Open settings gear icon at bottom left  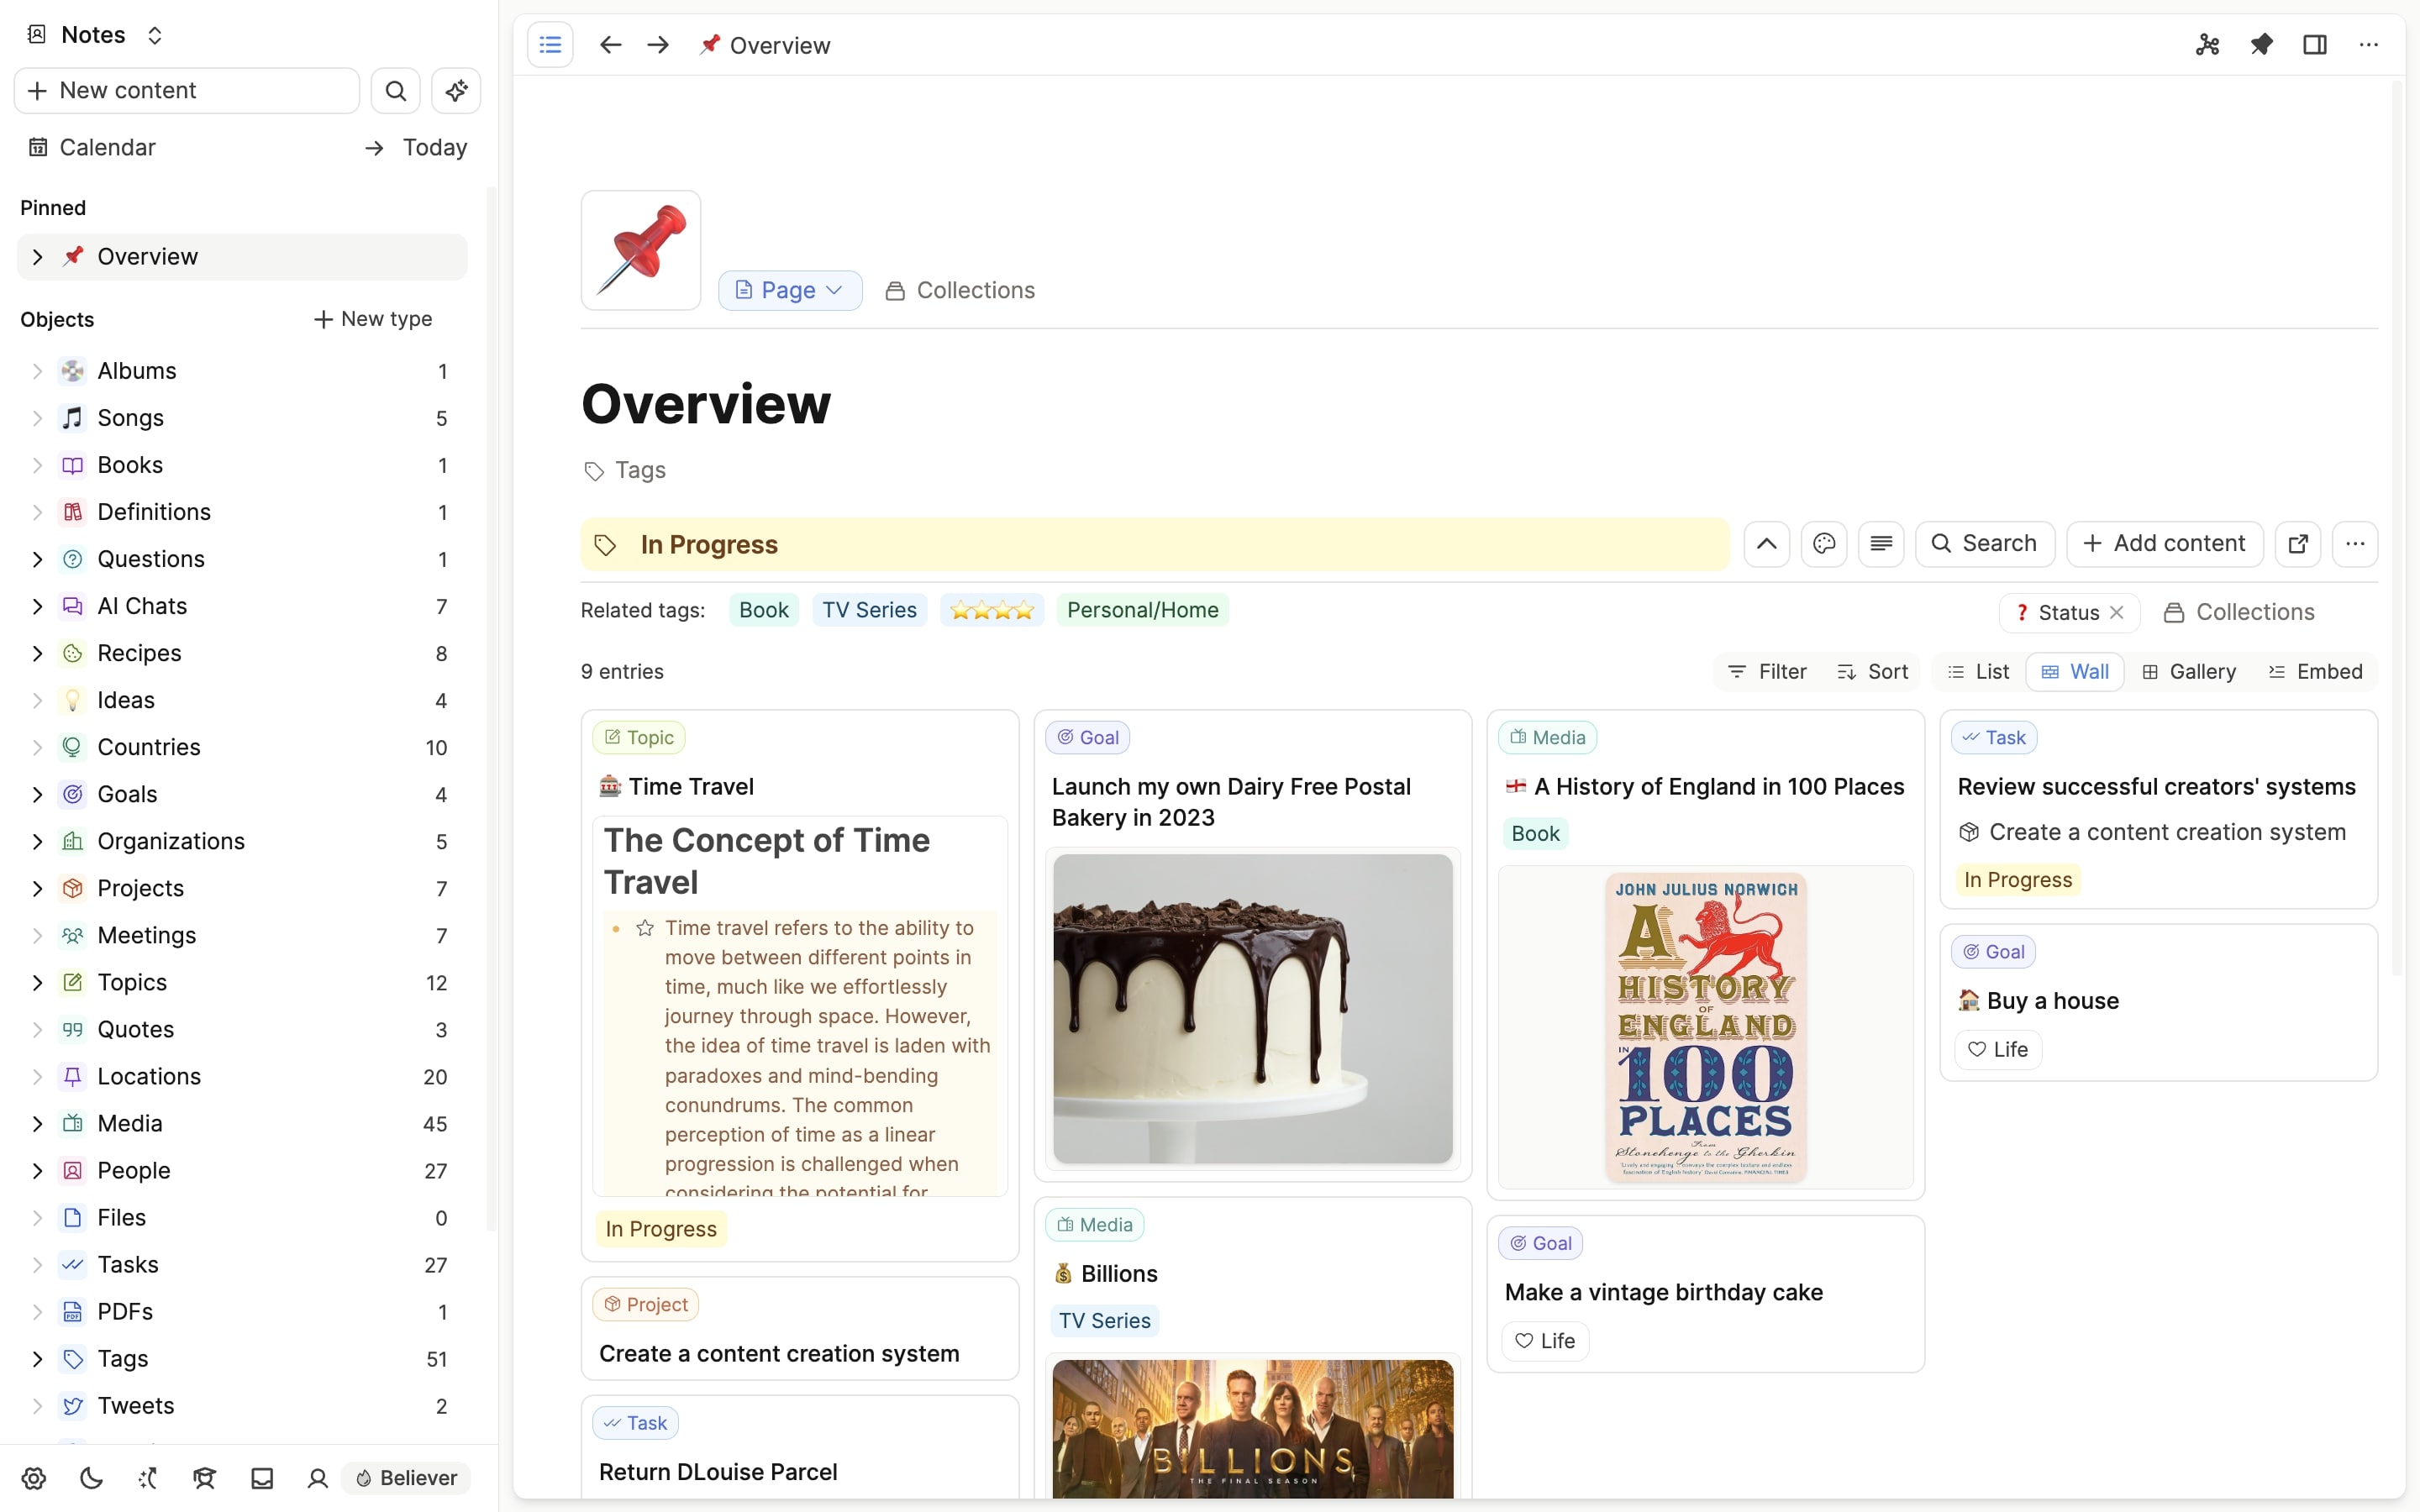[x=34, y=1478]
